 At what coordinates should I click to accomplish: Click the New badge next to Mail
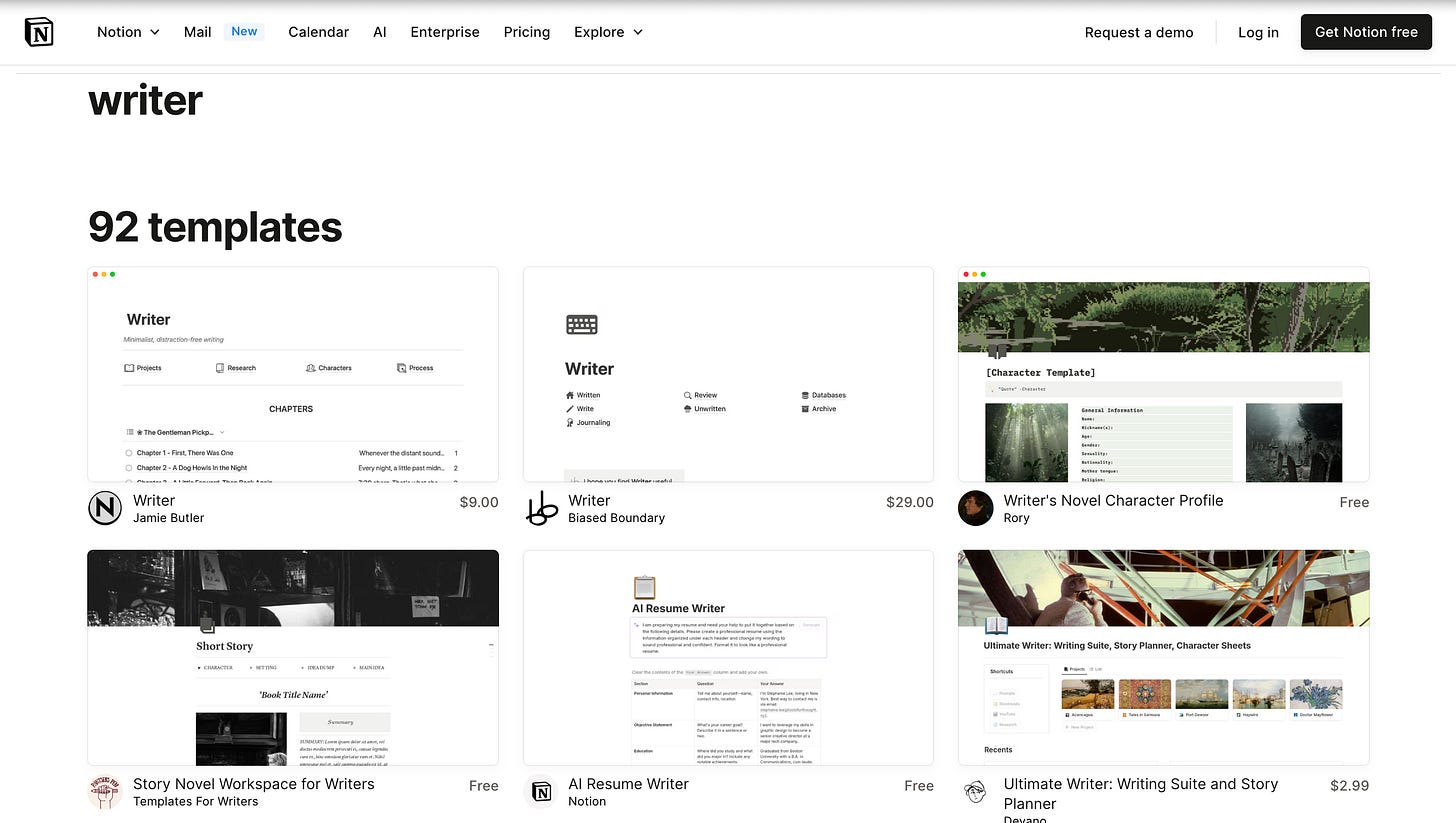click(244, 31)
